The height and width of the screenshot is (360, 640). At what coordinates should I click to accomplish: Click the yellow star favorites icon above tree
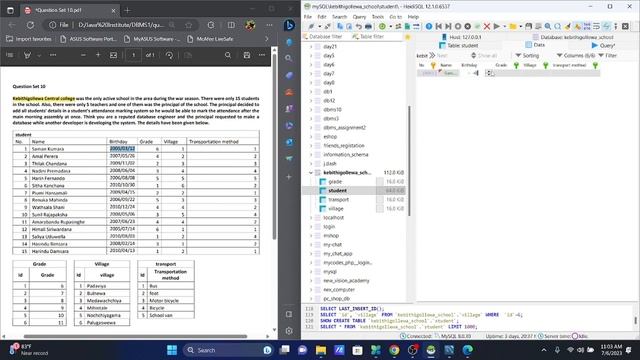click(x=407, y=37)
